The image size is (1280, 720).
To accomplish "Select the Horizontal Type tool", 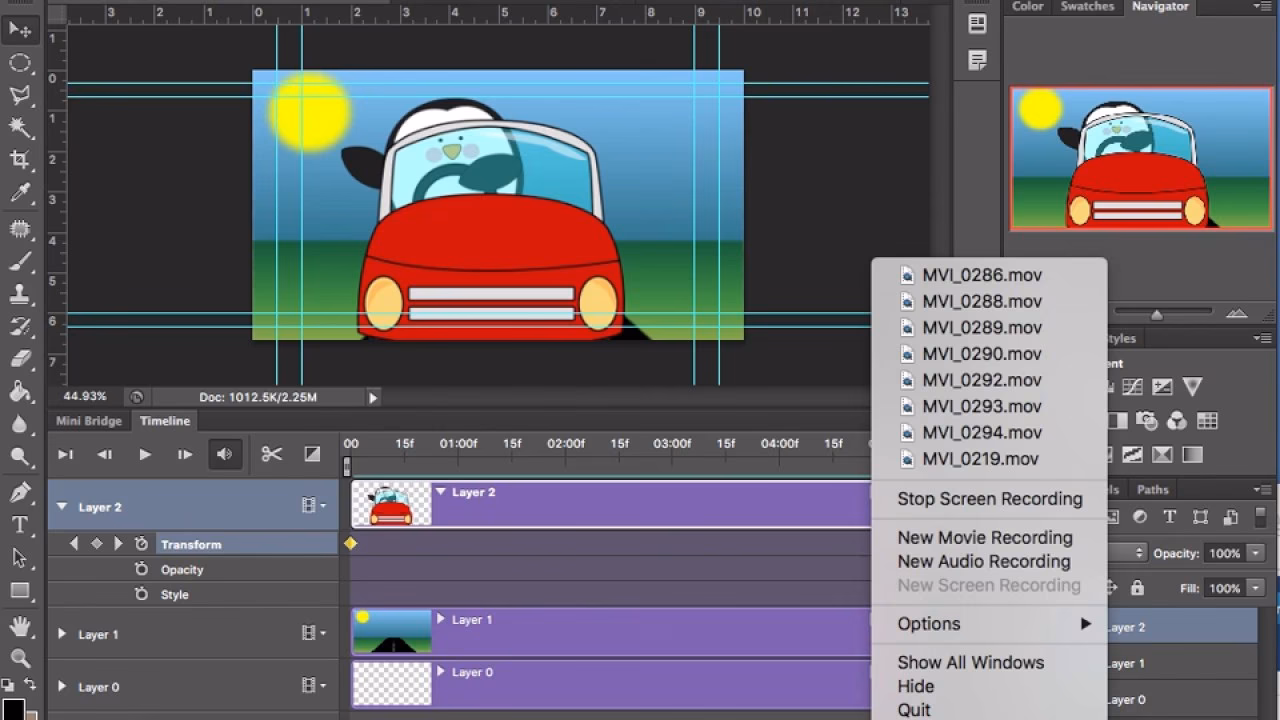I will point(21,522).
